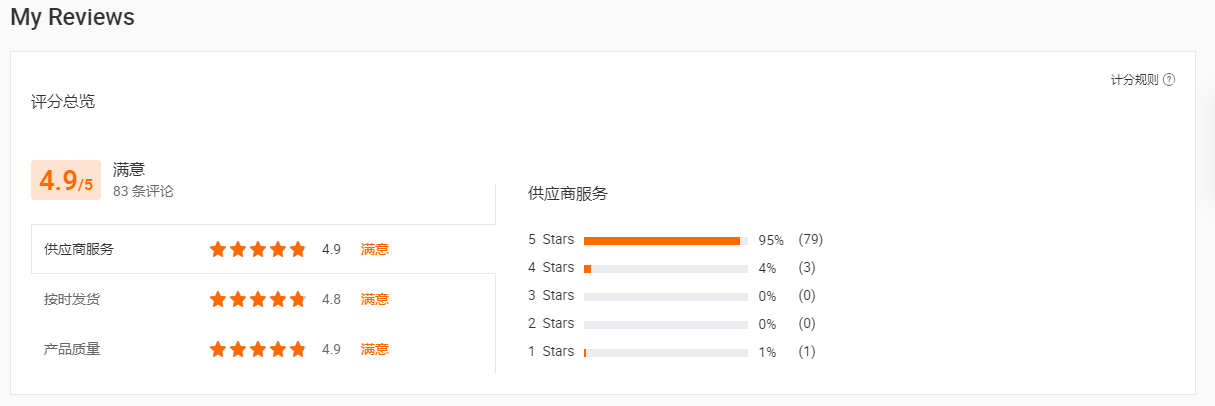
Task: Click the 满意 label beside 按时发货
Action: coord(375,299)
